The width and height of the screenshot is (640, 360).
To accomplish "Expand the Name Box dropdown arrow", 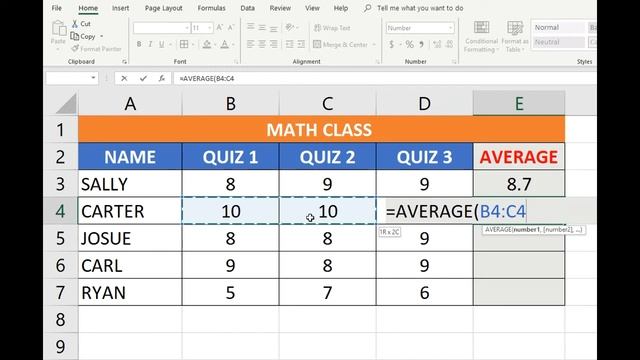I will (93, 78).
